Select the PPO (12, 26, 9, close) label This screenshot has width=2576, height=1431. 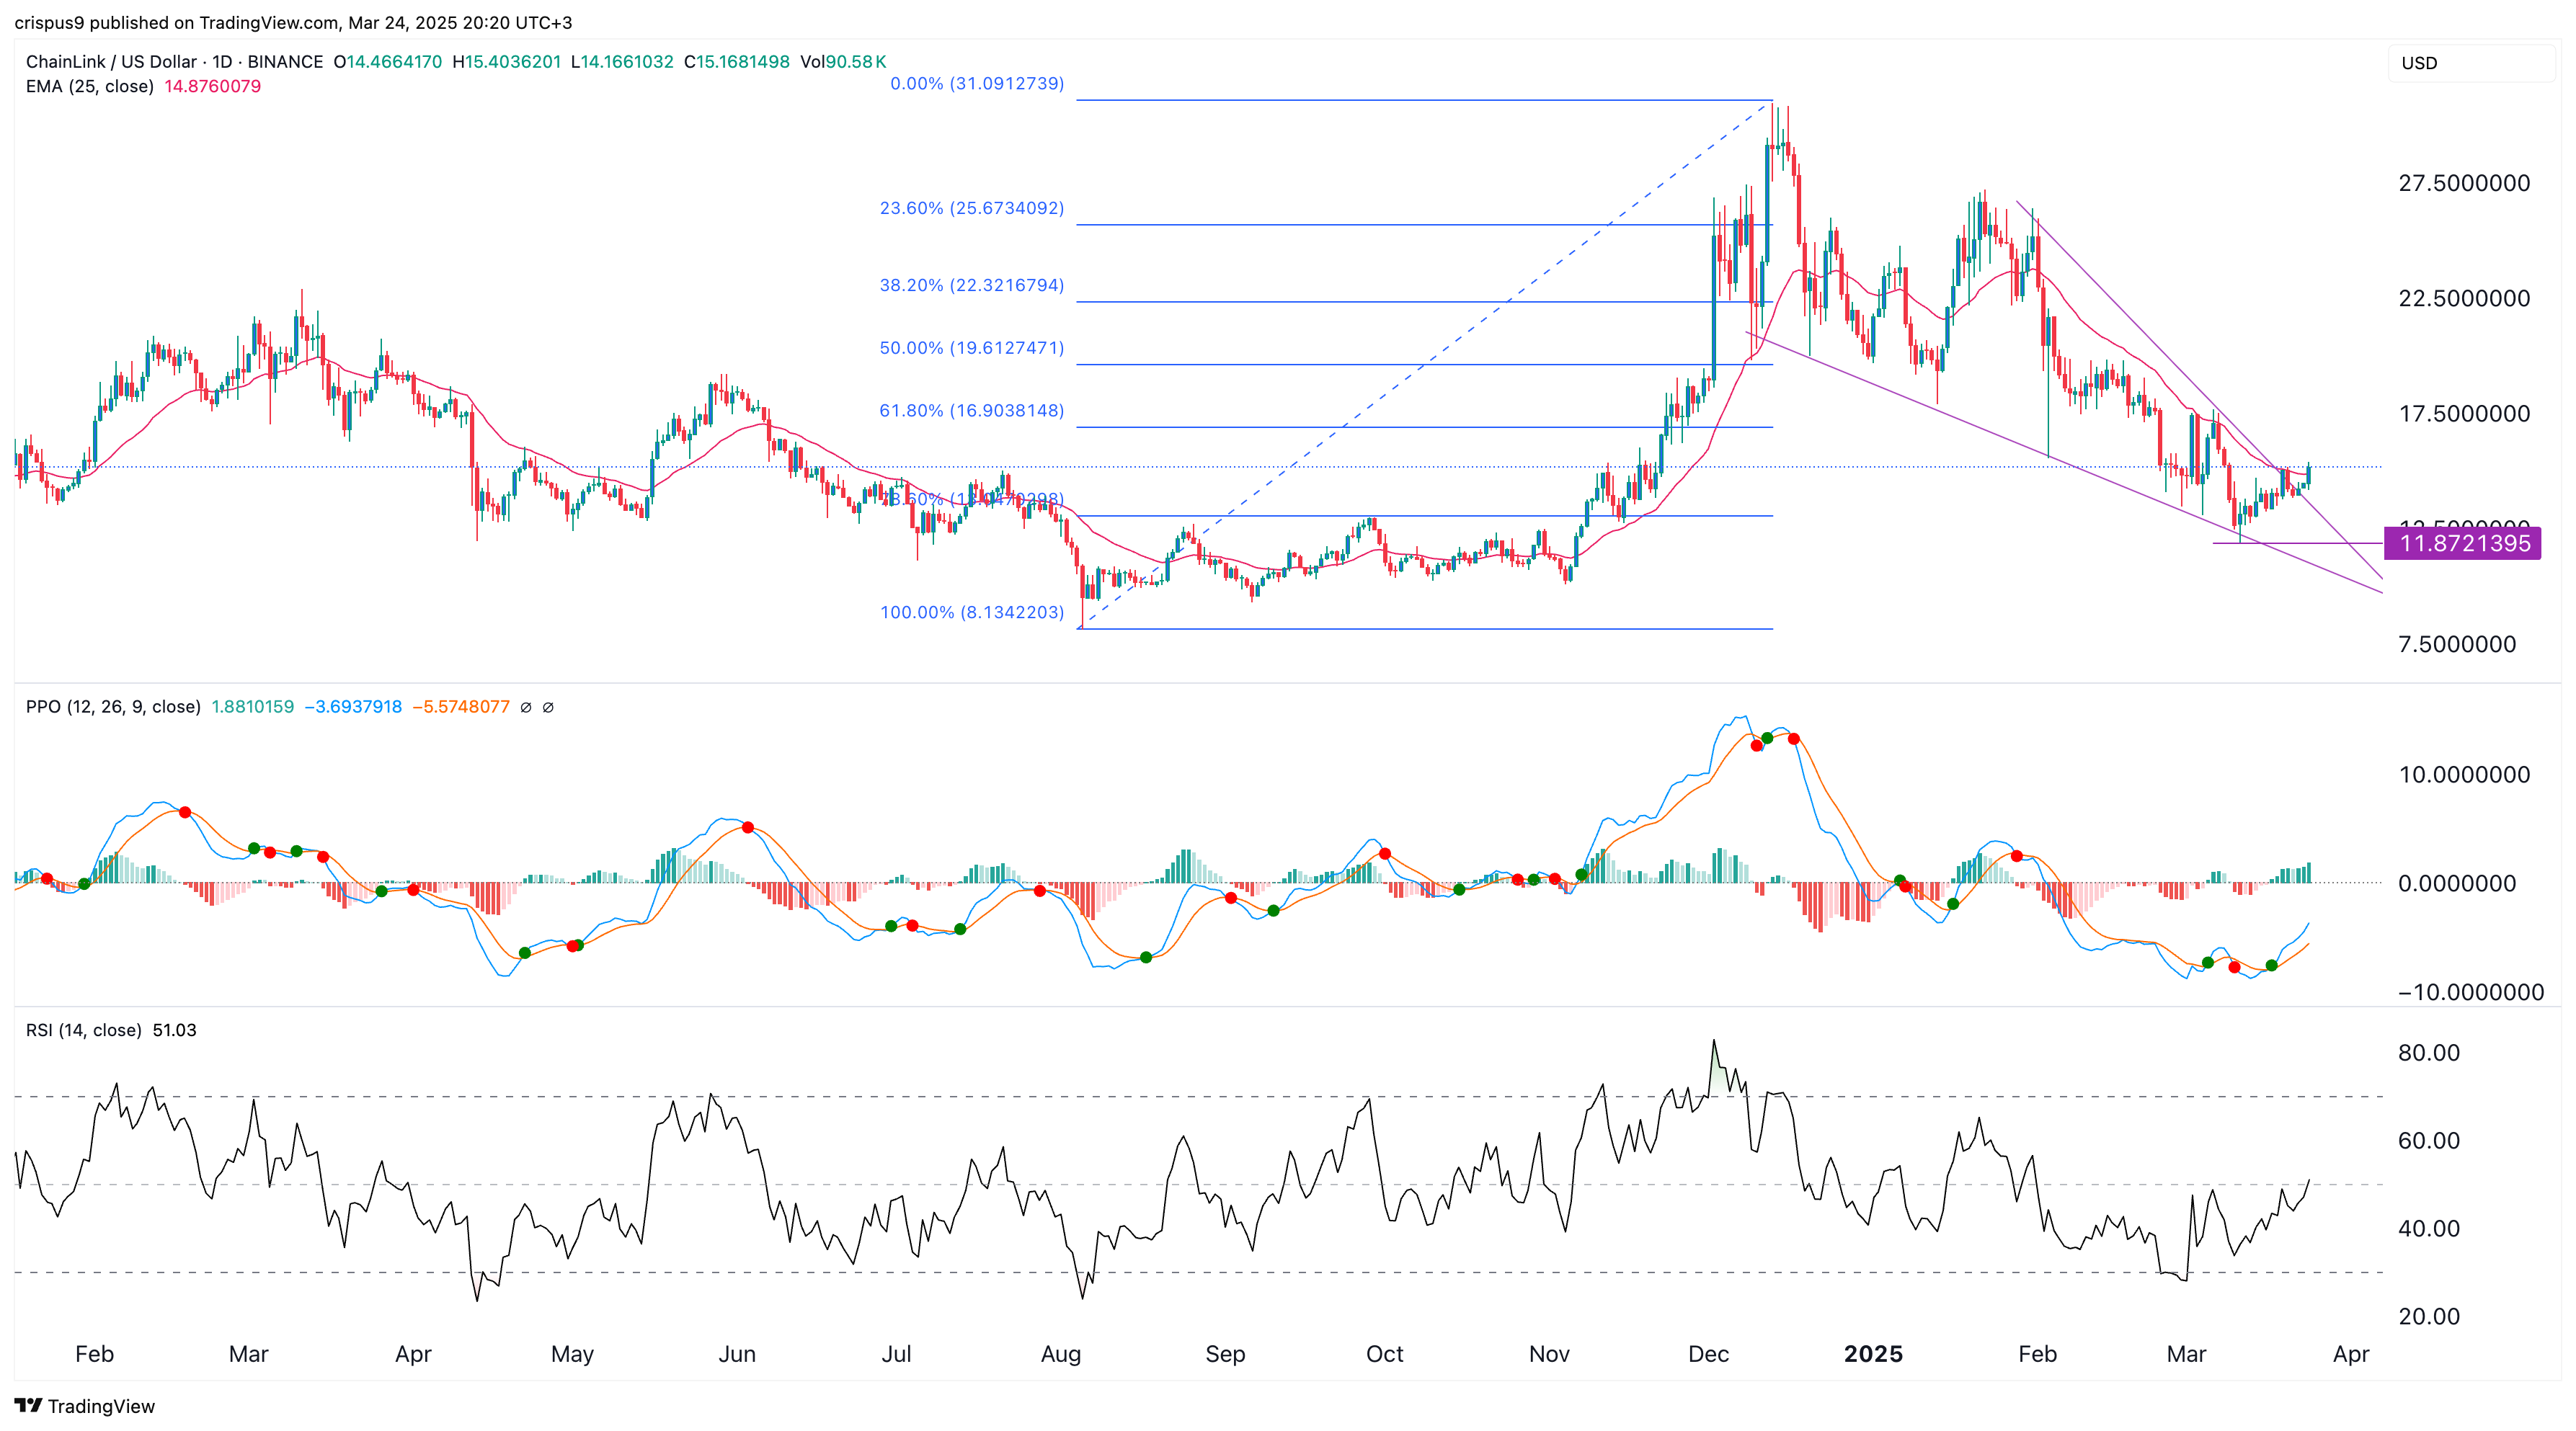(x=113, y=707)
